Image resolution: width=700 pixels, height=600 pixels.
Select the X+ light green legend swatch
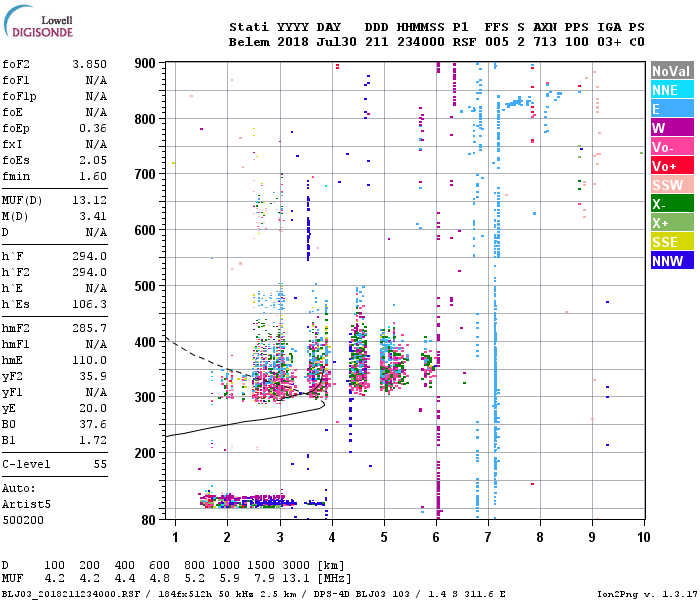672,222
